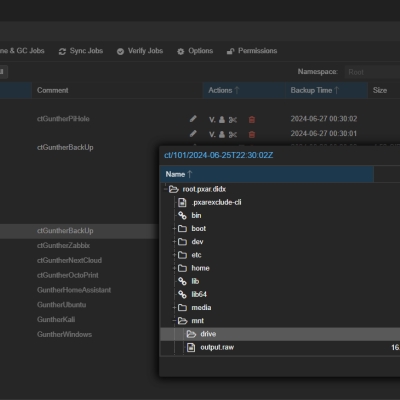Click the Options gear icon
The width and height of the screenshot is (400, 400).
tap(181, 52)
